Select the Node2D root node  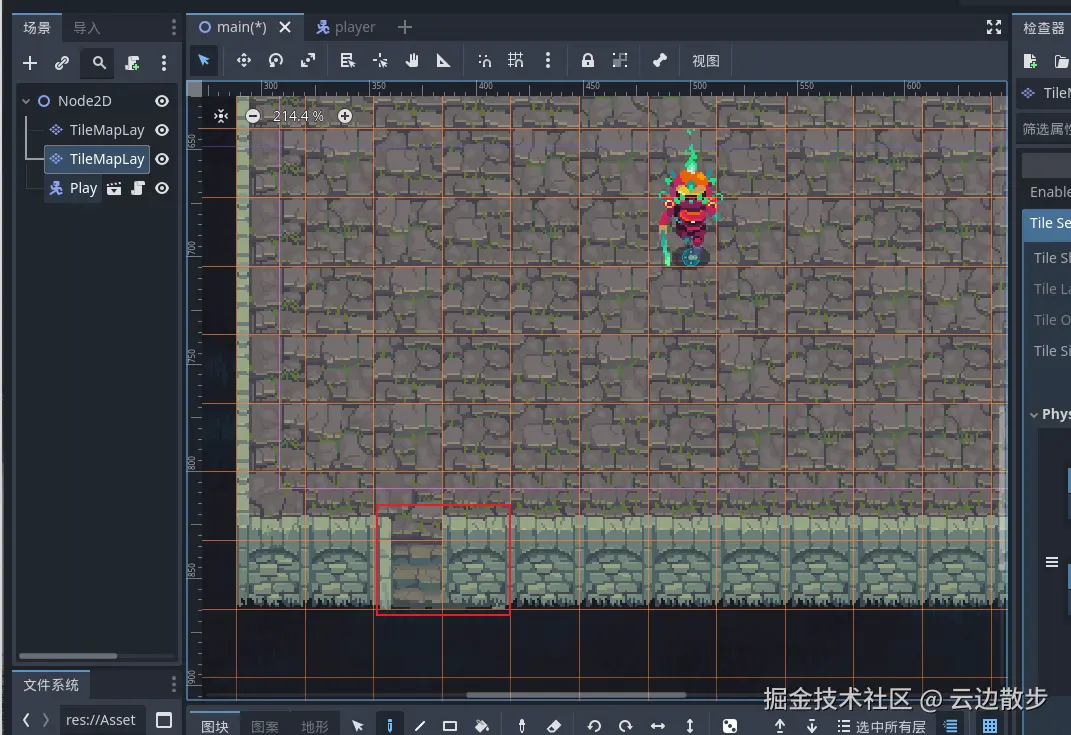coord(85,101)
